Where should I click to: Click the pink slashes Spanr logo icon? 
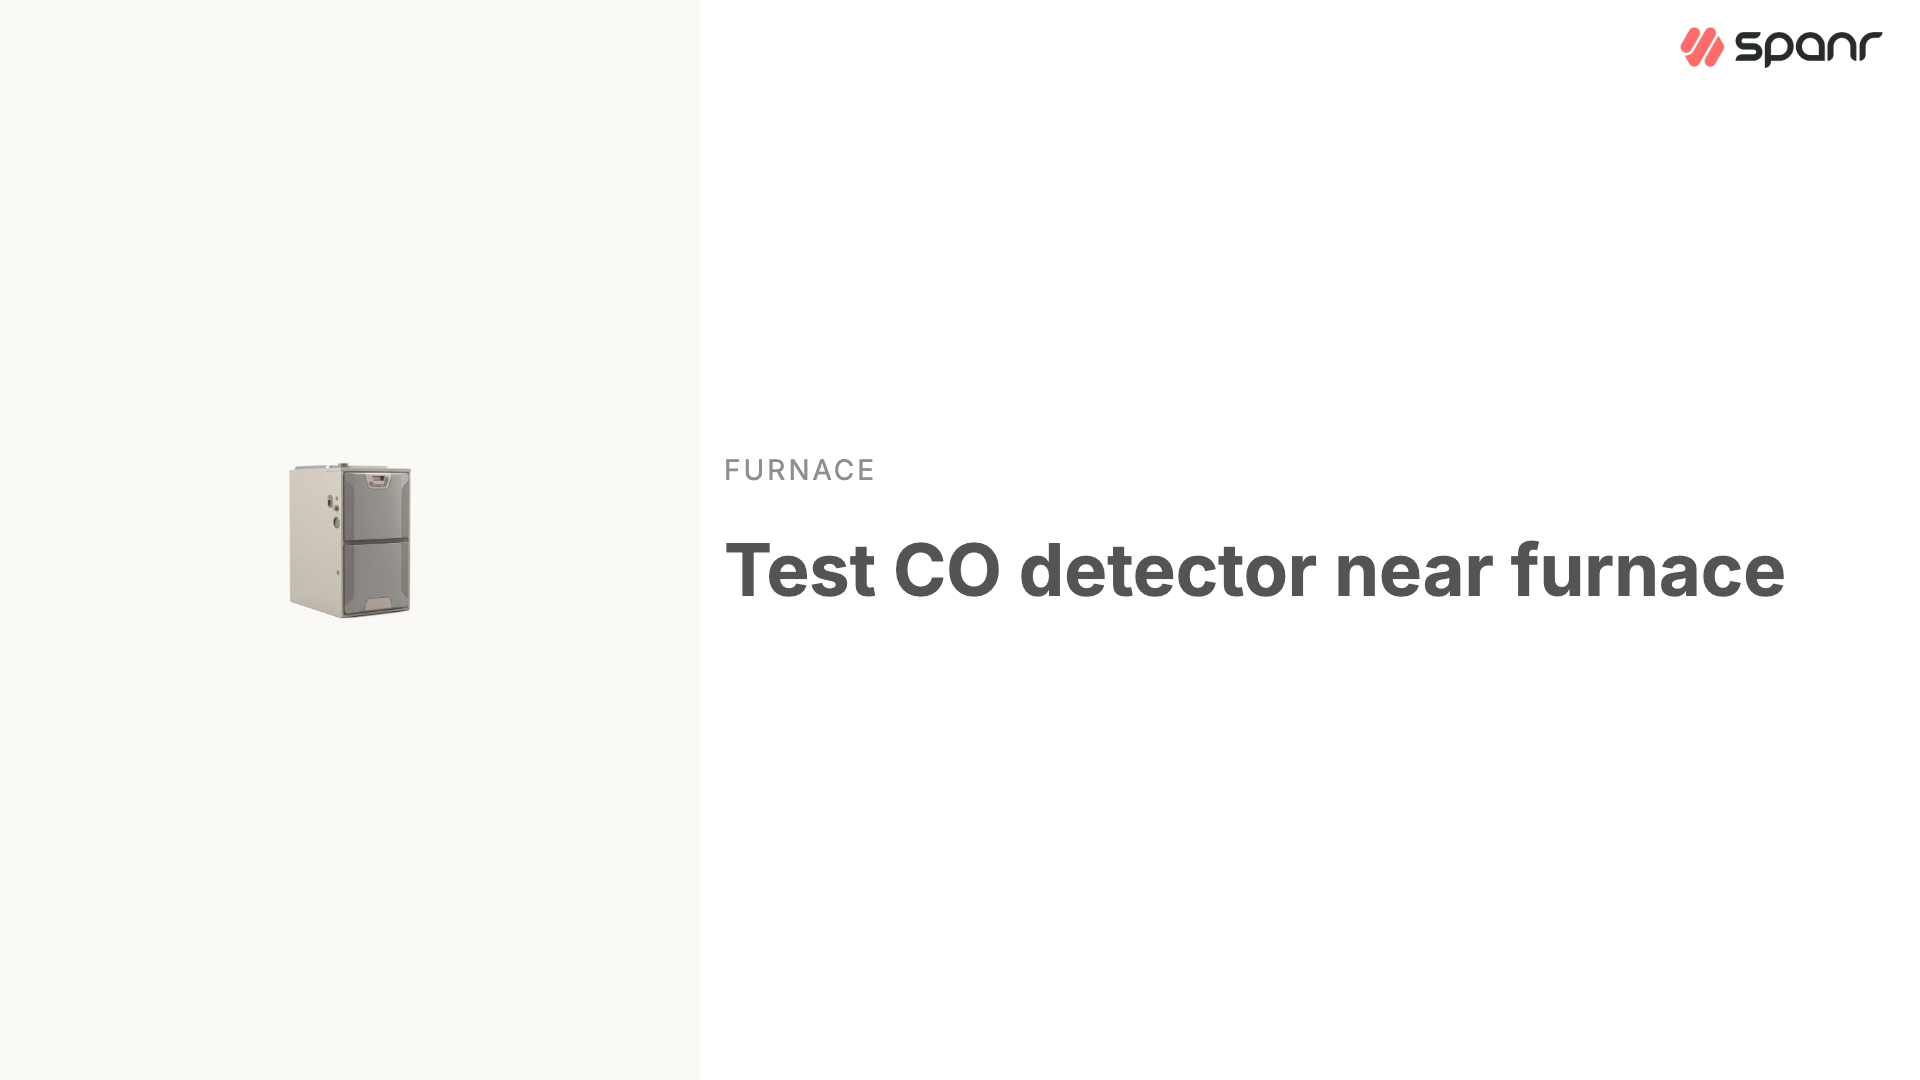click(1702, 47)
